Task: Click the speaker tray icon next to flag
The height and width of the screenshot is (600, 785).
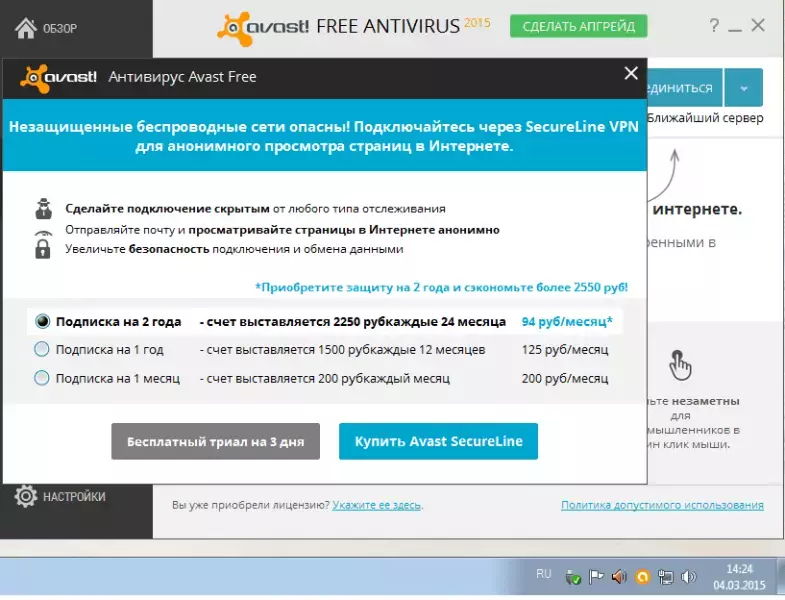Action: tap(619, 577)
